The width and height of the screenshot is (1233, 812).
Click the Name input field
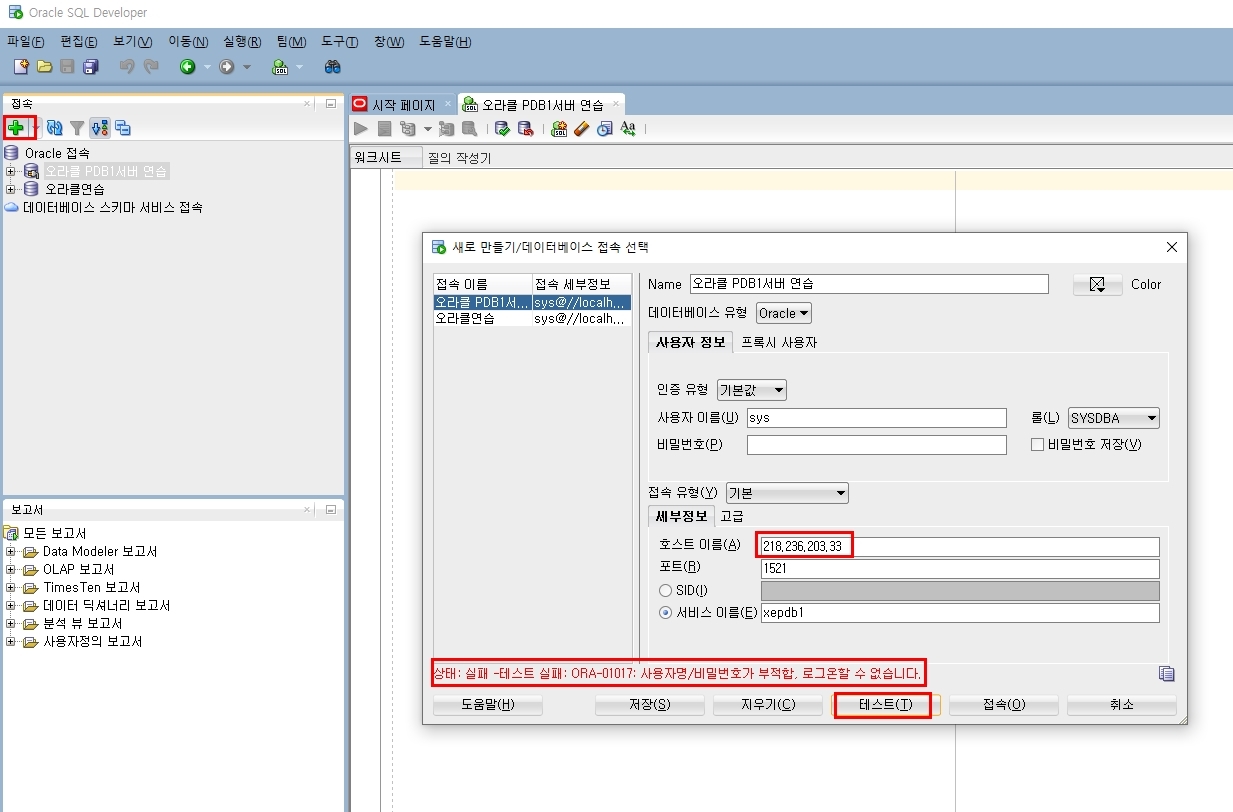tap(869, 284)
